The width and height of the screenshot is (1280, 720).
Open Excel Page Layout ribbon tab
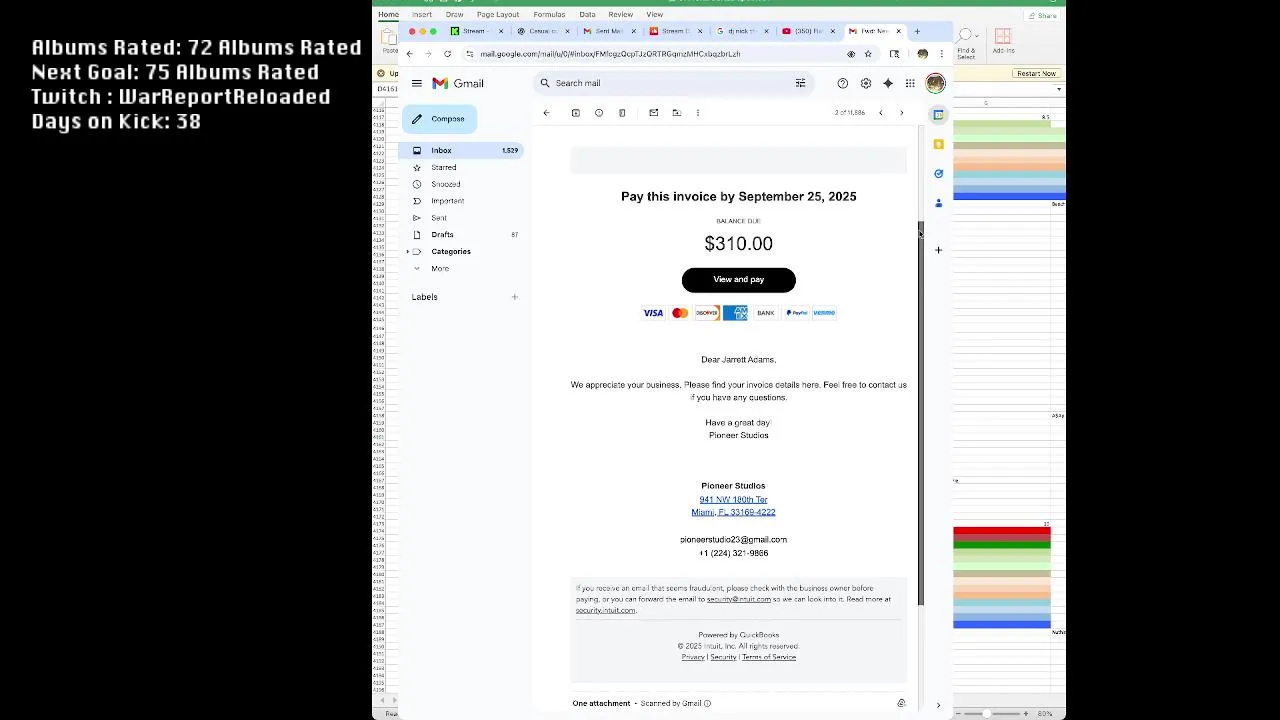point(498,15)
